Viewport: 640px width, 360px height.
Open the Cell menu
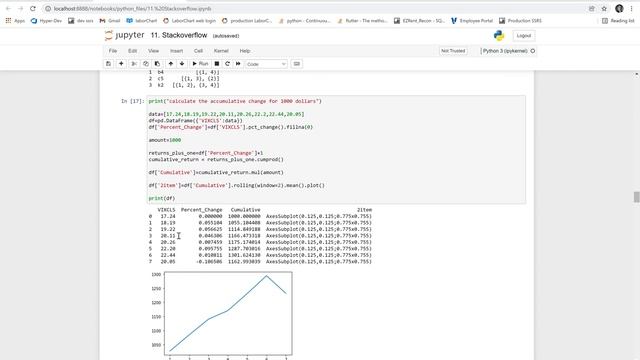[198, 51]
